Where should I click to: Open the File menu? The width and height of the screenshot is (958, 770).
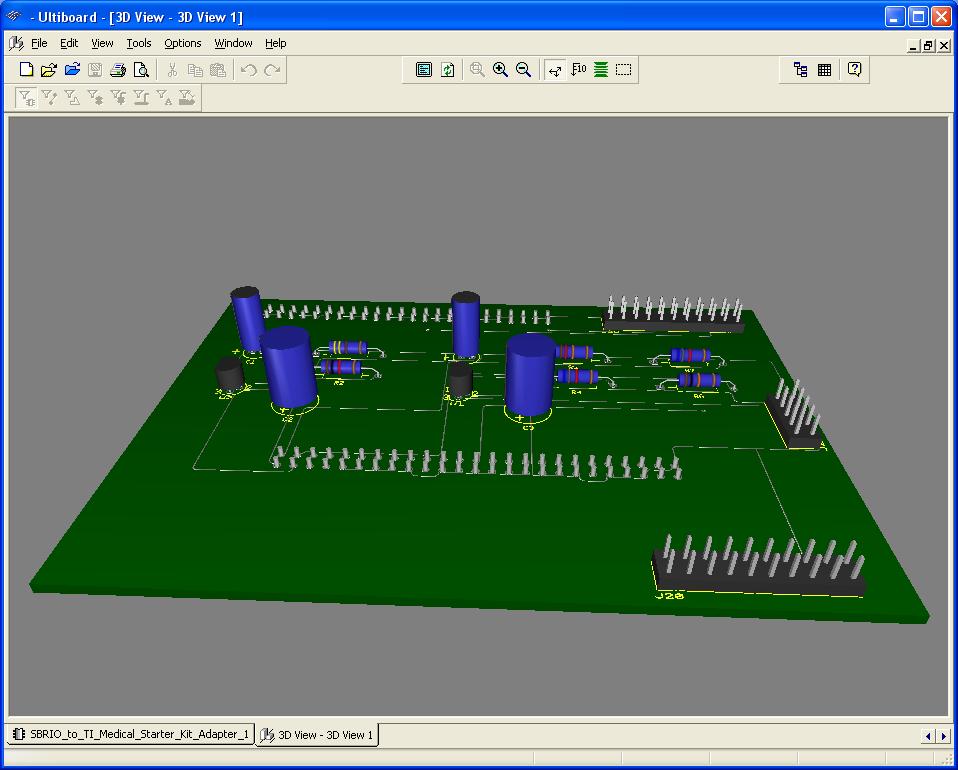click(x=39, y=43)
